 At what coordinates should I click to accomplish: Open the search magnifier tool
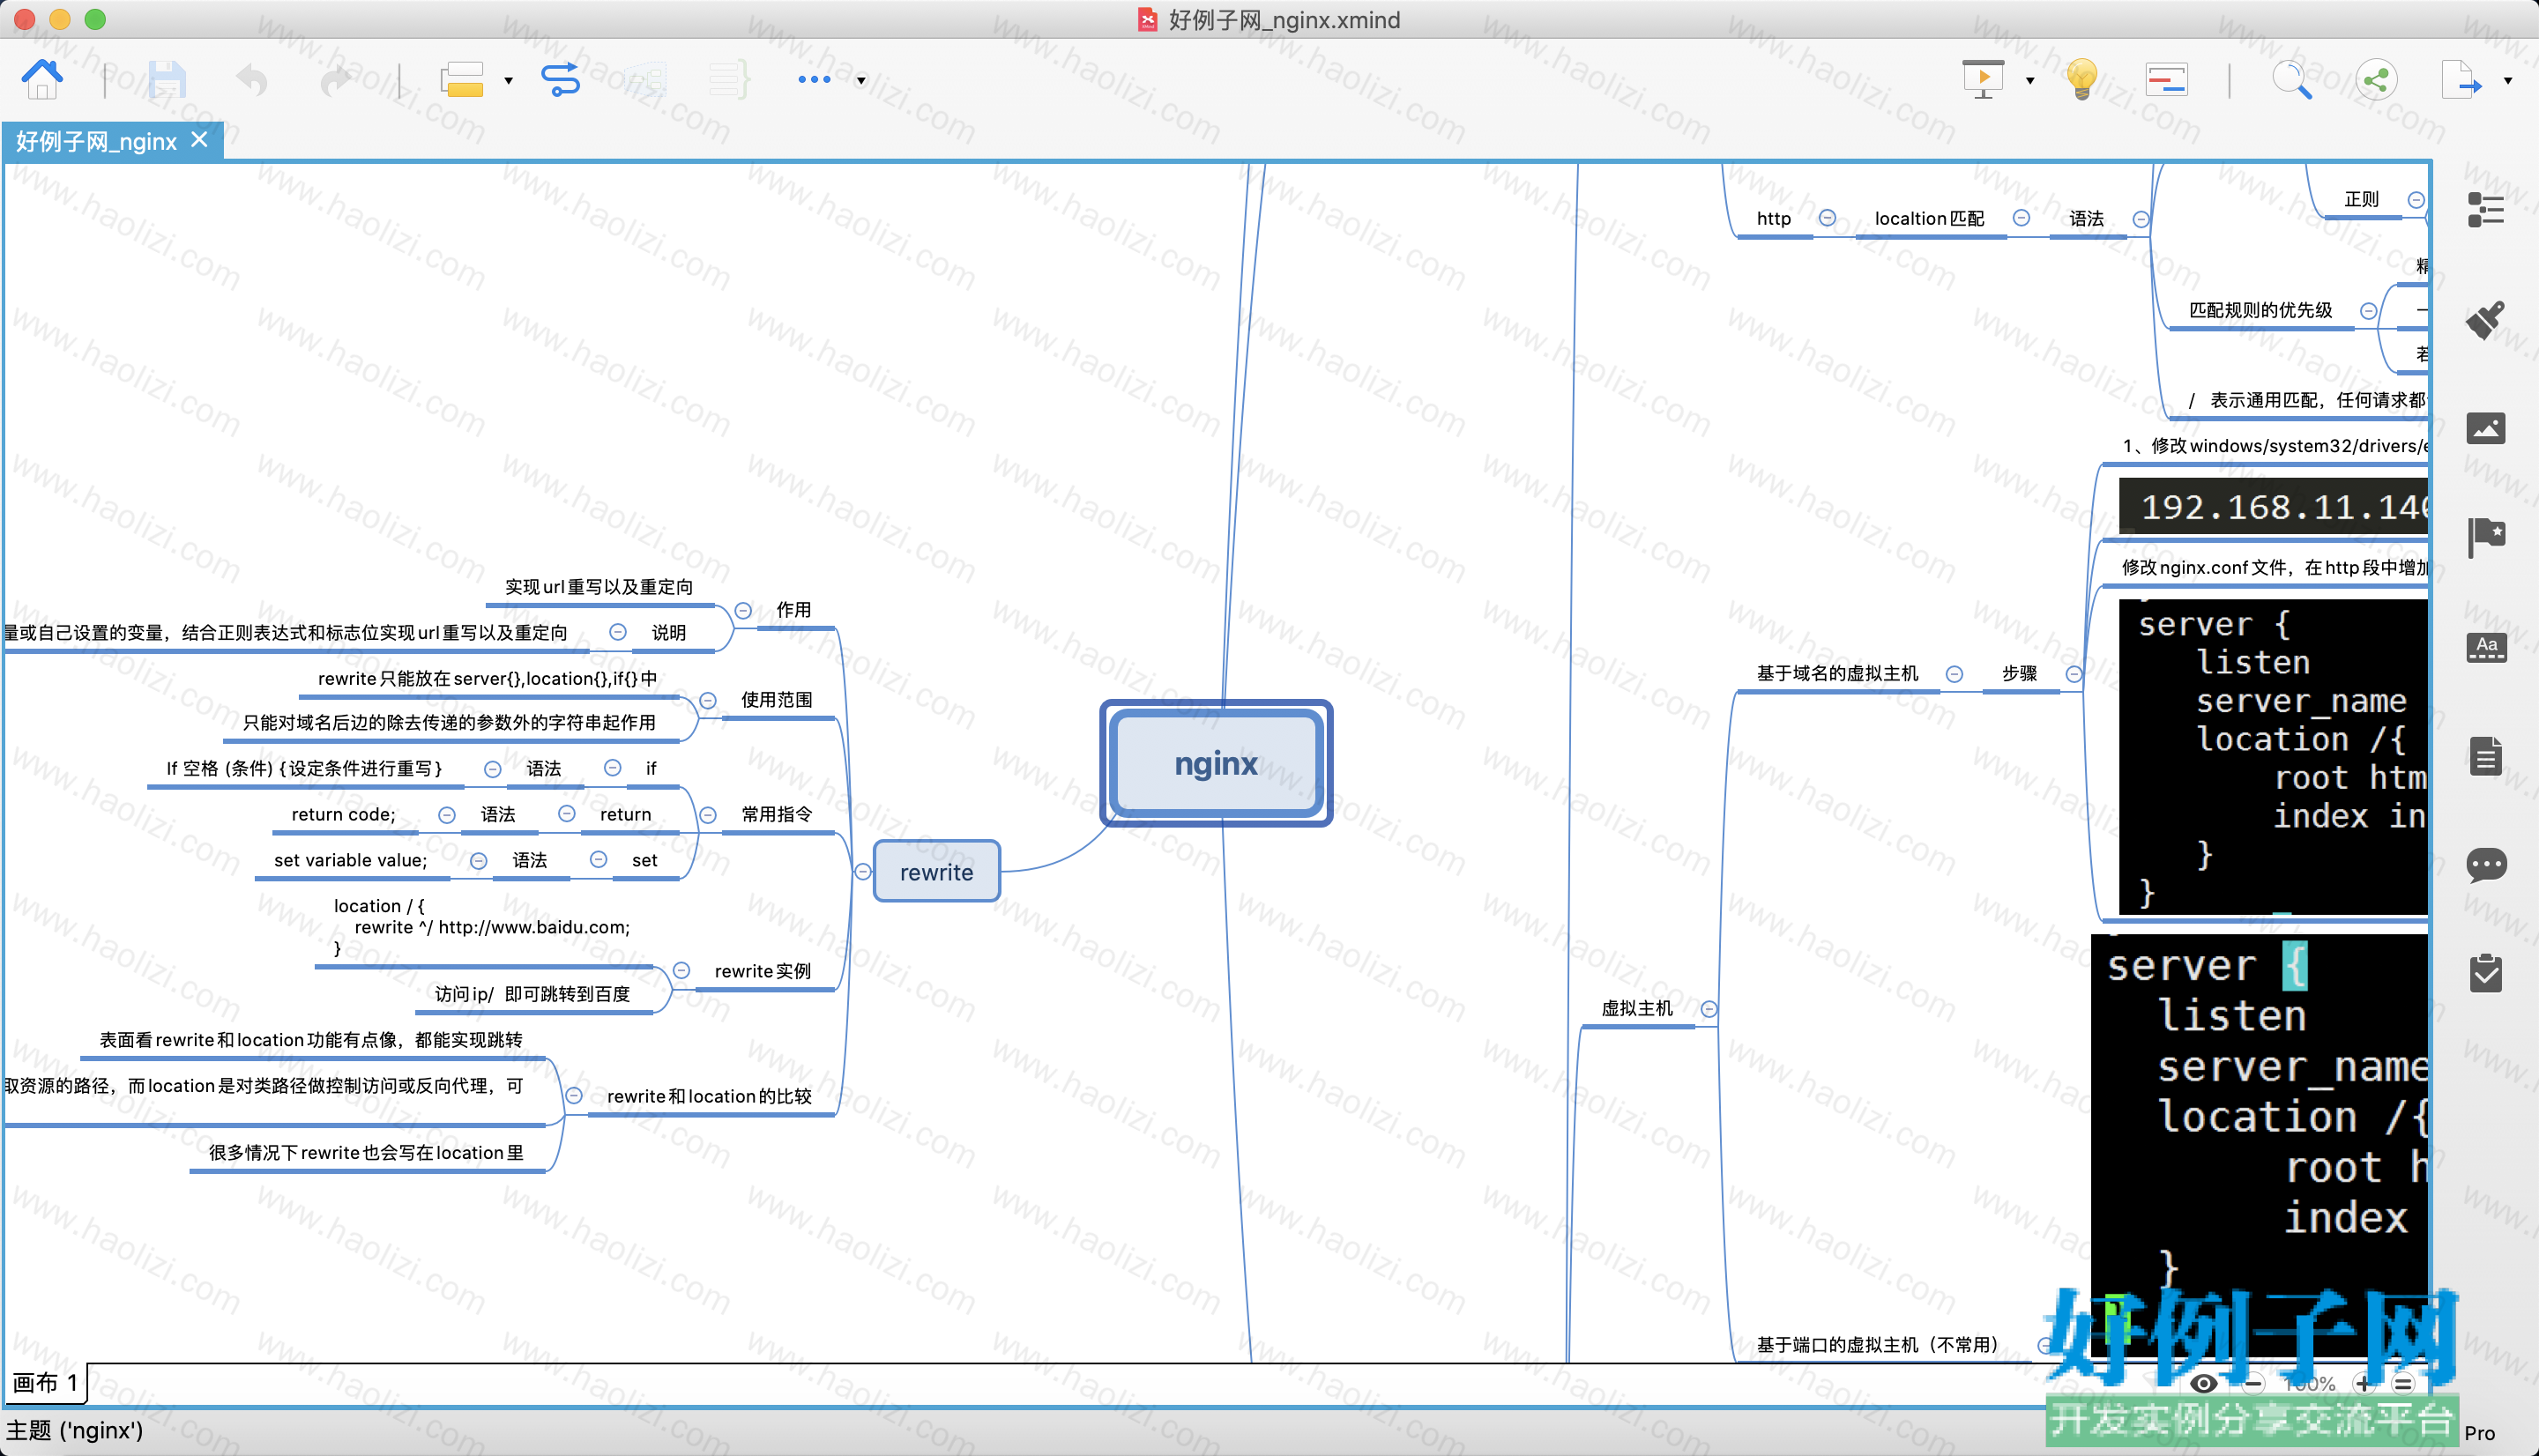pyautogui.click(x=2292, y=79)
